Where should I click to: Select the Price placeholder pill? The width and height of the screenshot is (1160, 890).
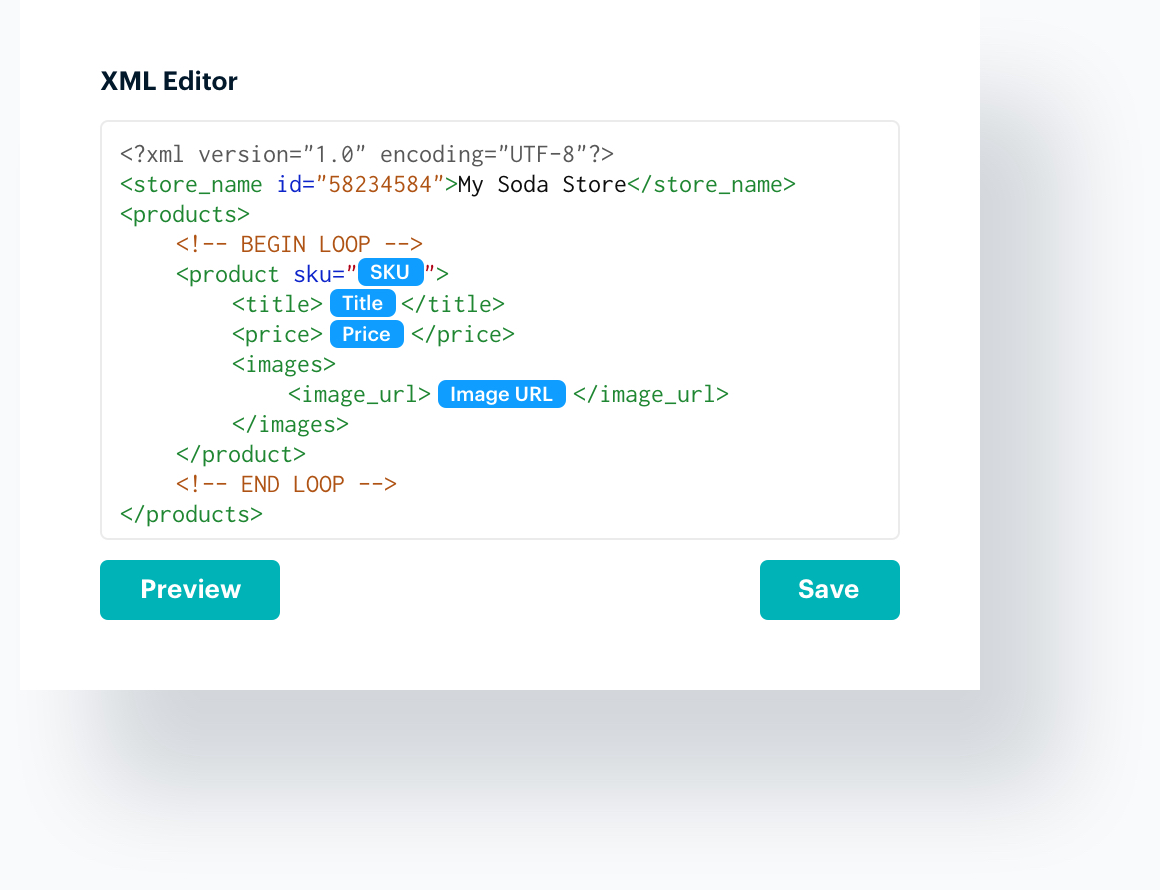click(366, 334)
